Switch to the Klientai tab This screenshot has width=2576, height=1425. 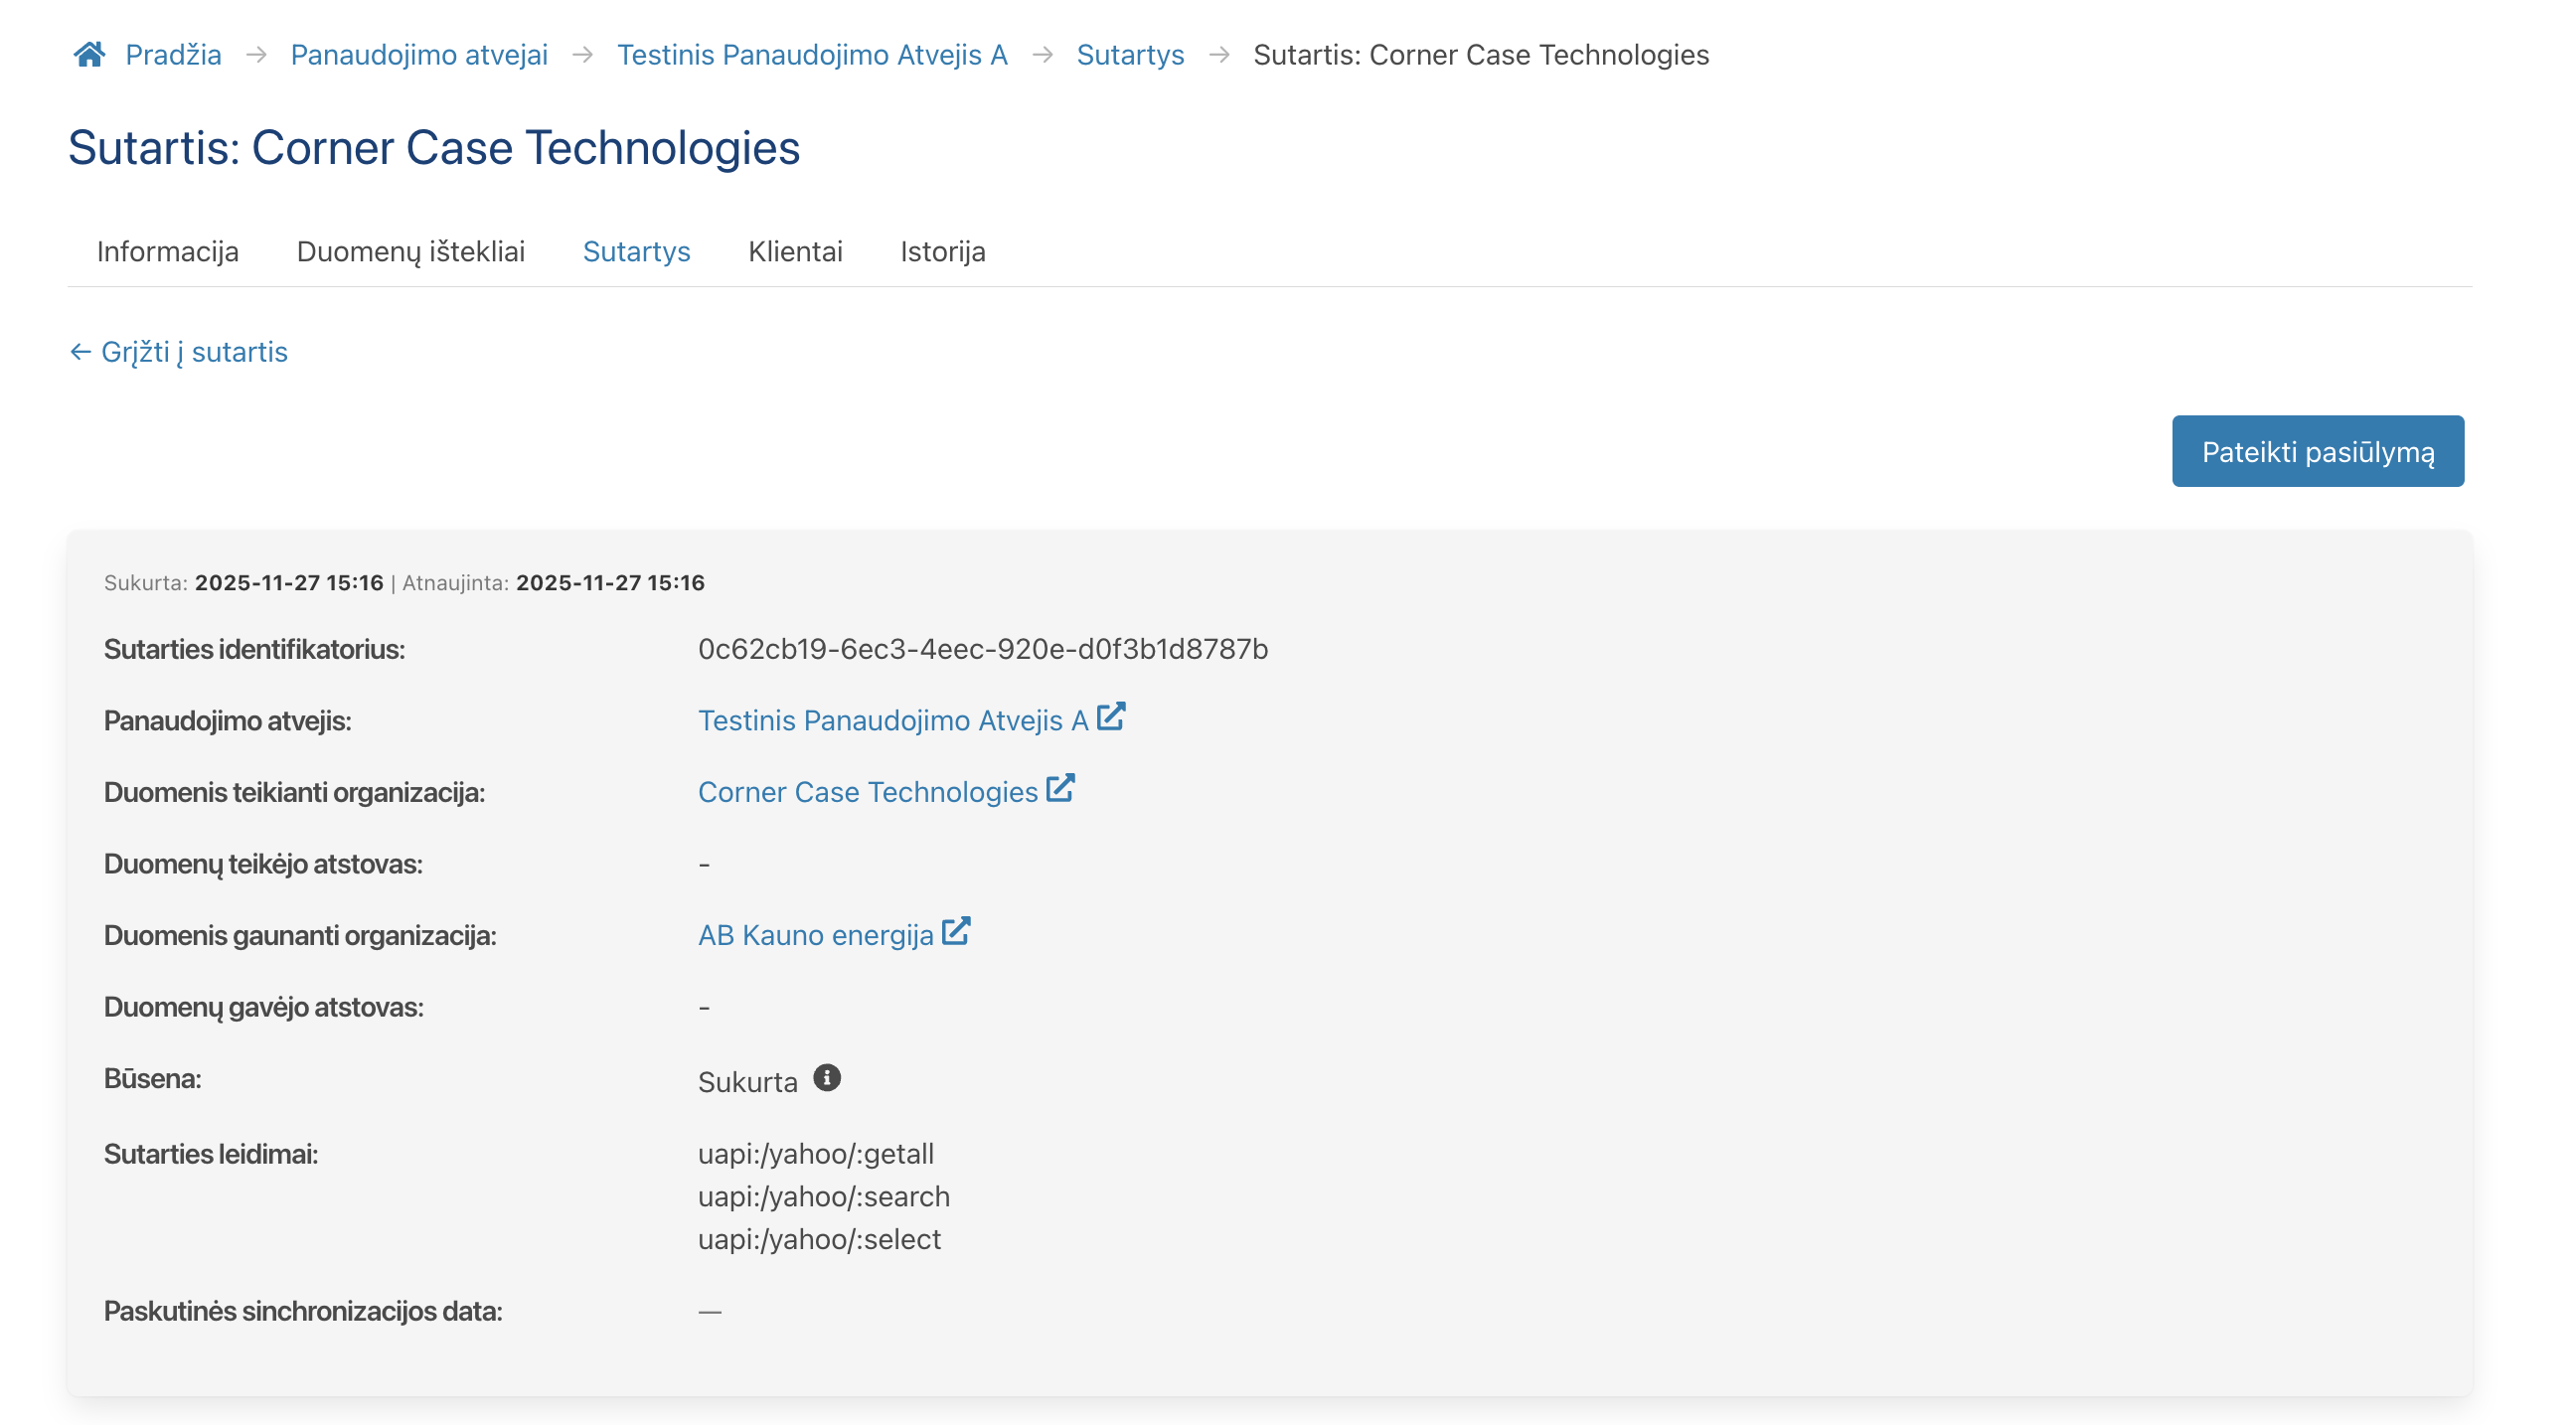[x=795, y=251]
